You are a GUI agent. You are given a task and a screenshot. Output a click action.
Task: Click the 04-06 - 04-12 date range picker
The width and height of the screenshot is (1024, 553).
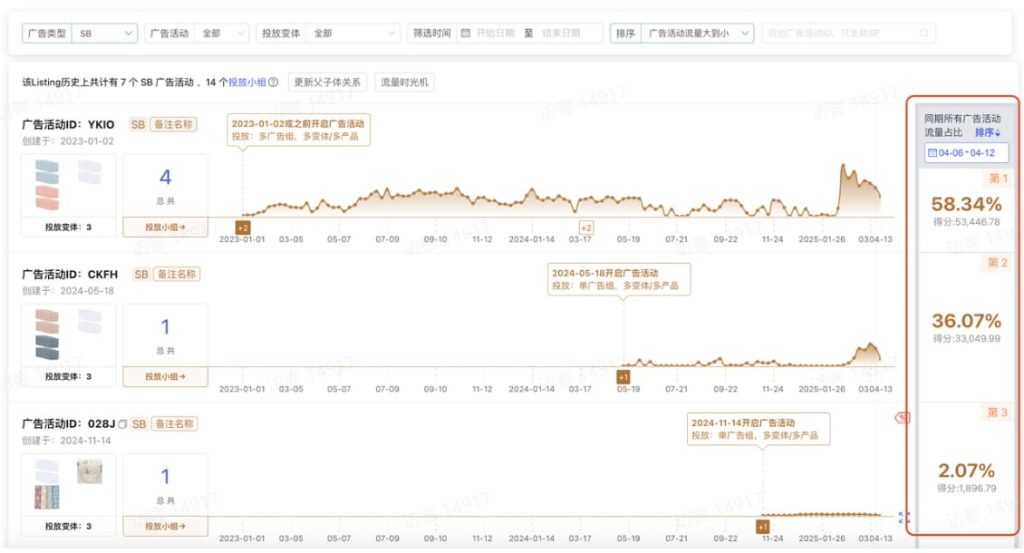tap(966, 153)
